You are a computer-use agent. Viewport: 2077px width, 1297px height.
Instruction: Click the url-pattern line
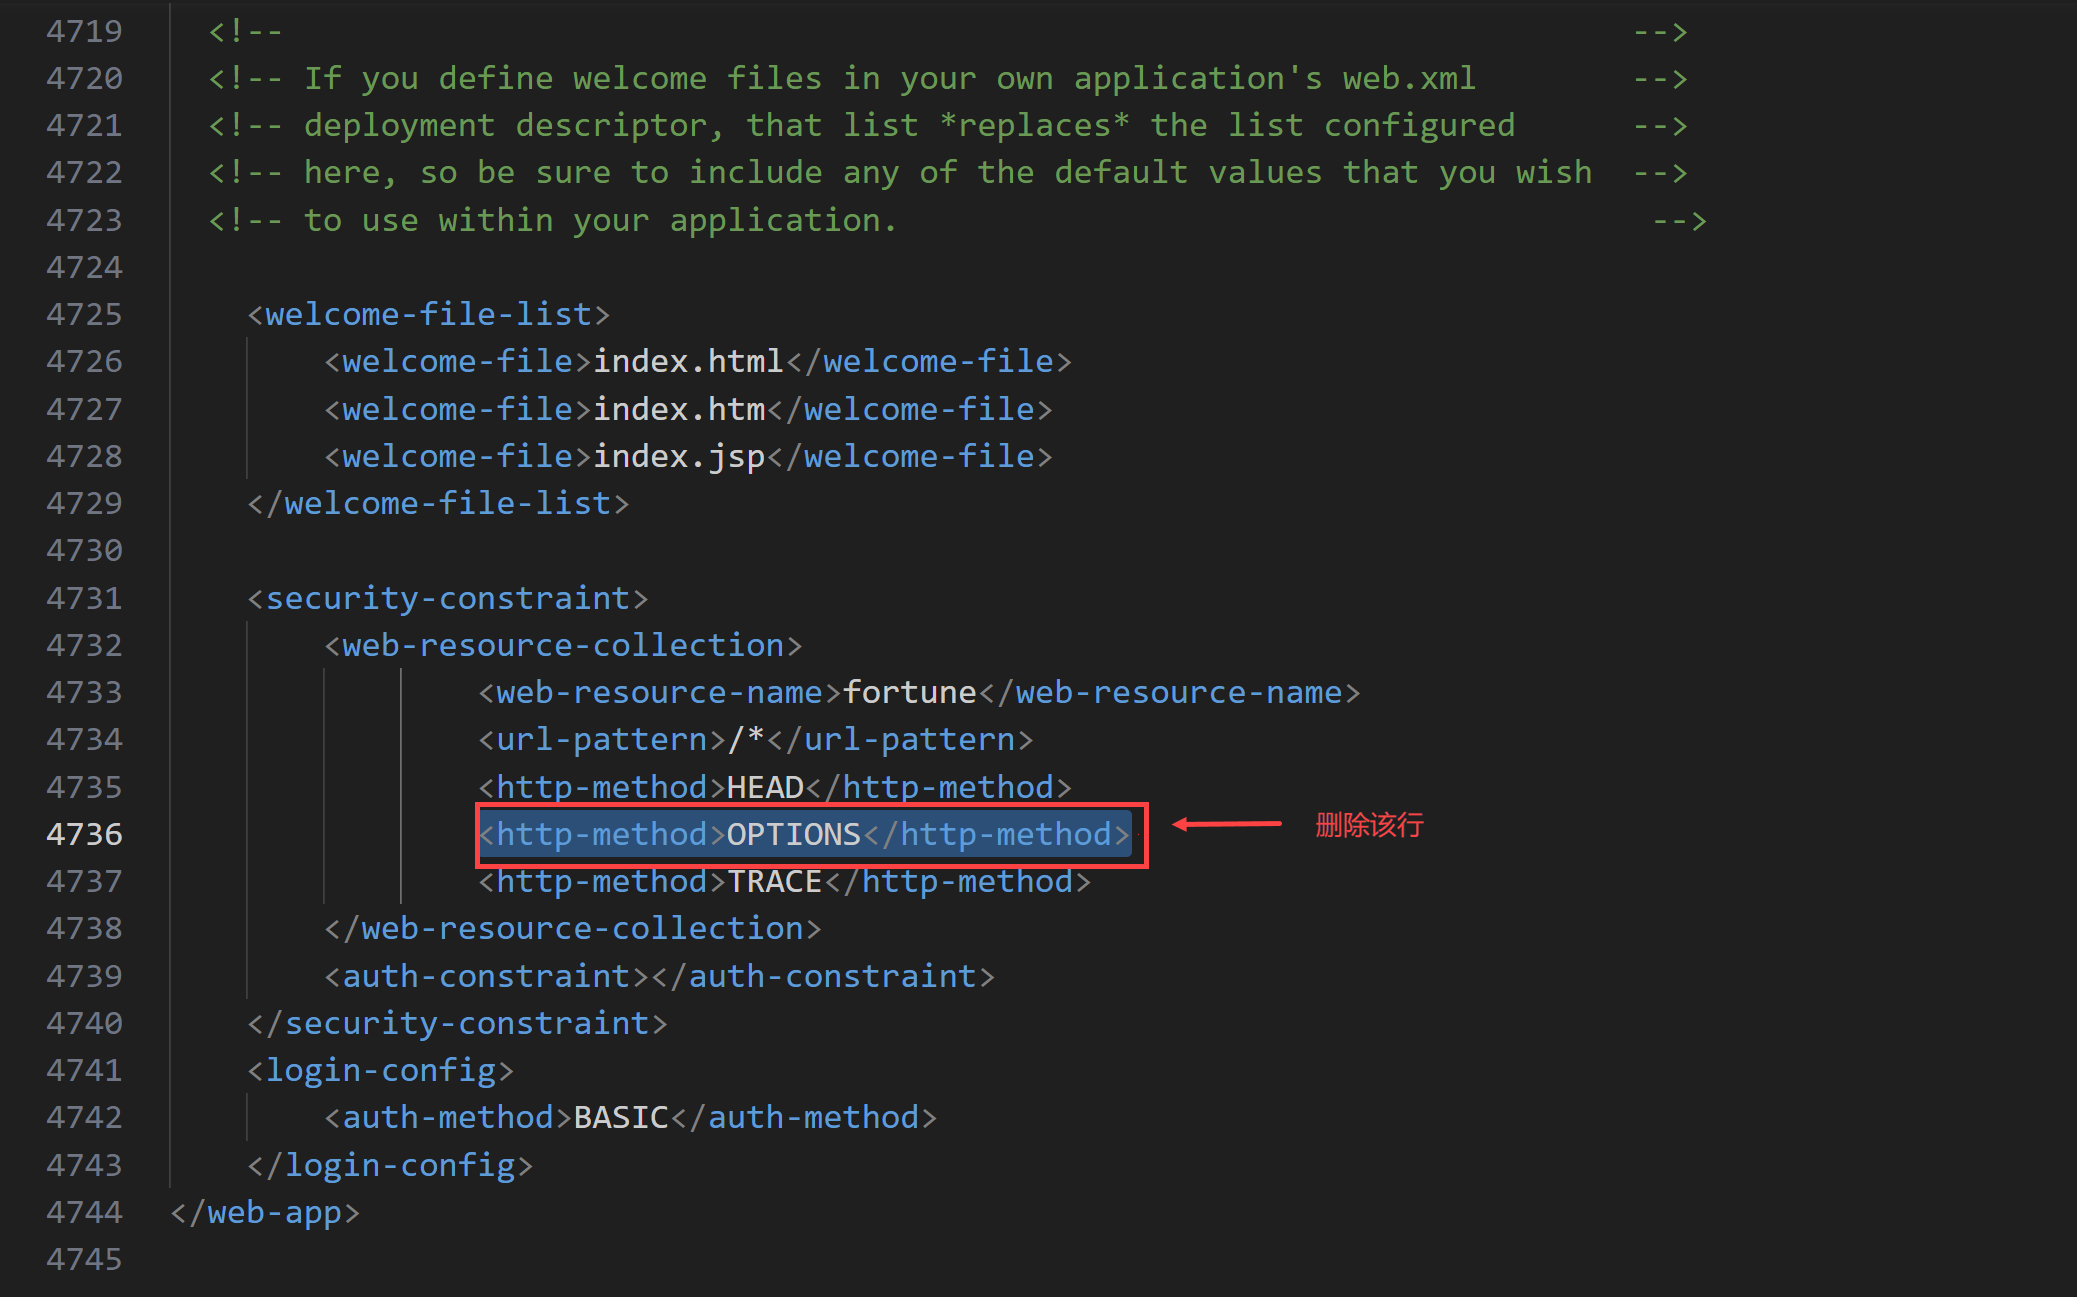click(x=755, y=739)
